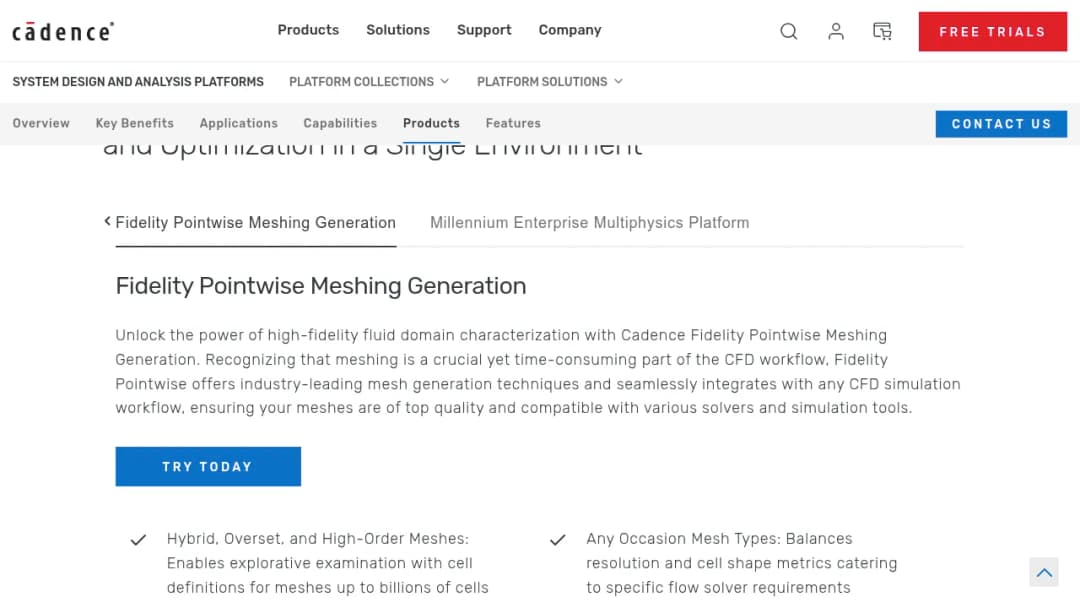Select the Fidelity Pointwise Meshing Generation tab

point(256,223)
